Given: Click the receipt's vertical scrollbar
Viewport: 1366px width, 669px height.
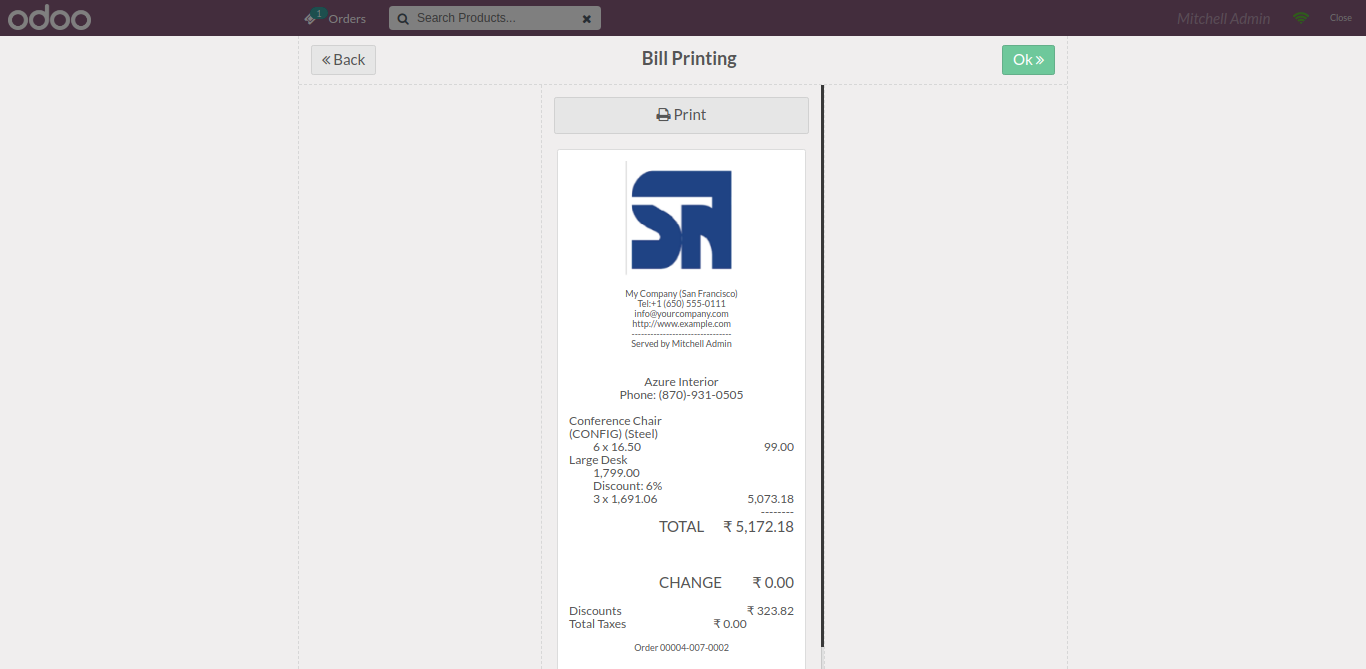Looking at the screenshot, I should tap(822, 365).
